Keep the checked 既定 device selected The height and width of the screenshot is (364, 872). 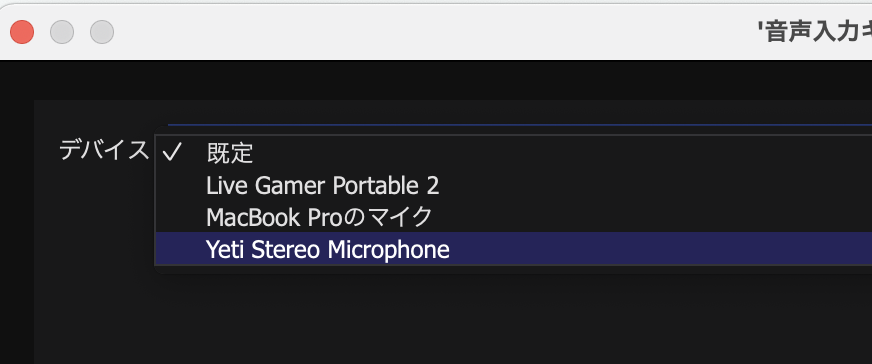click(x=513, y=153)
